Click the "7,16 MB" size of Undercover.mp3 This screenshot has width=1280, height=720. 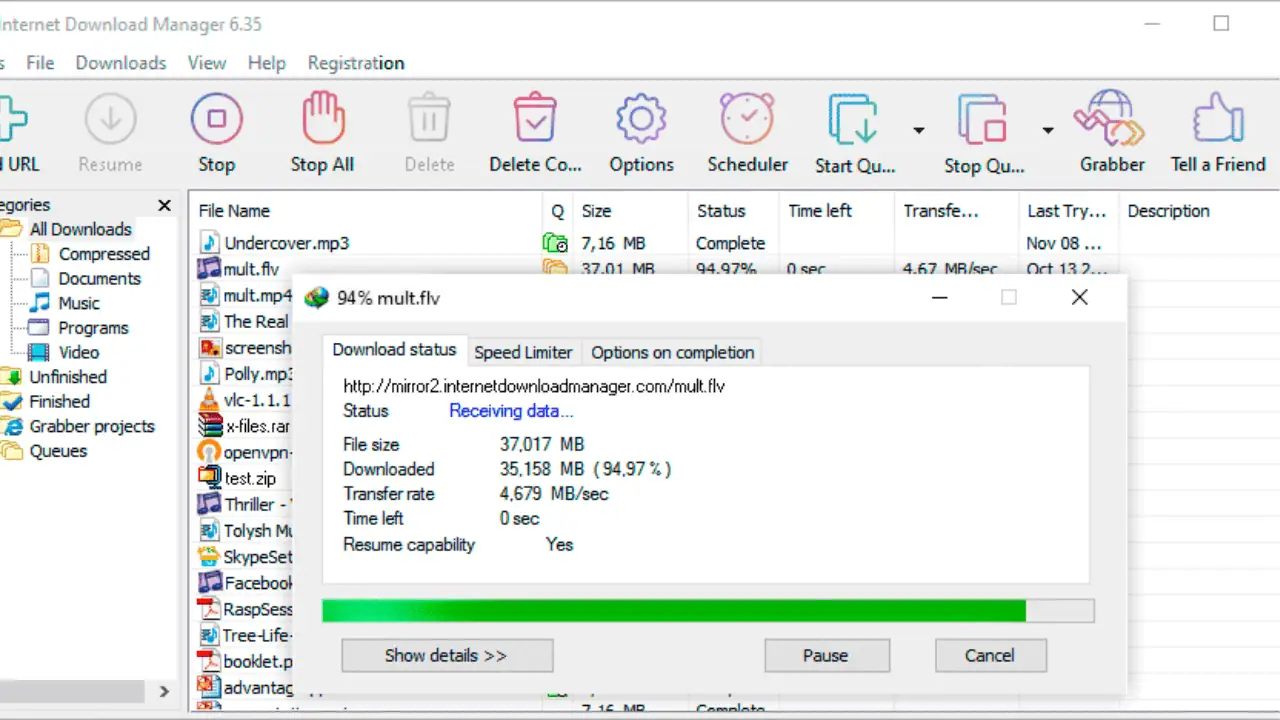point(613,243)
